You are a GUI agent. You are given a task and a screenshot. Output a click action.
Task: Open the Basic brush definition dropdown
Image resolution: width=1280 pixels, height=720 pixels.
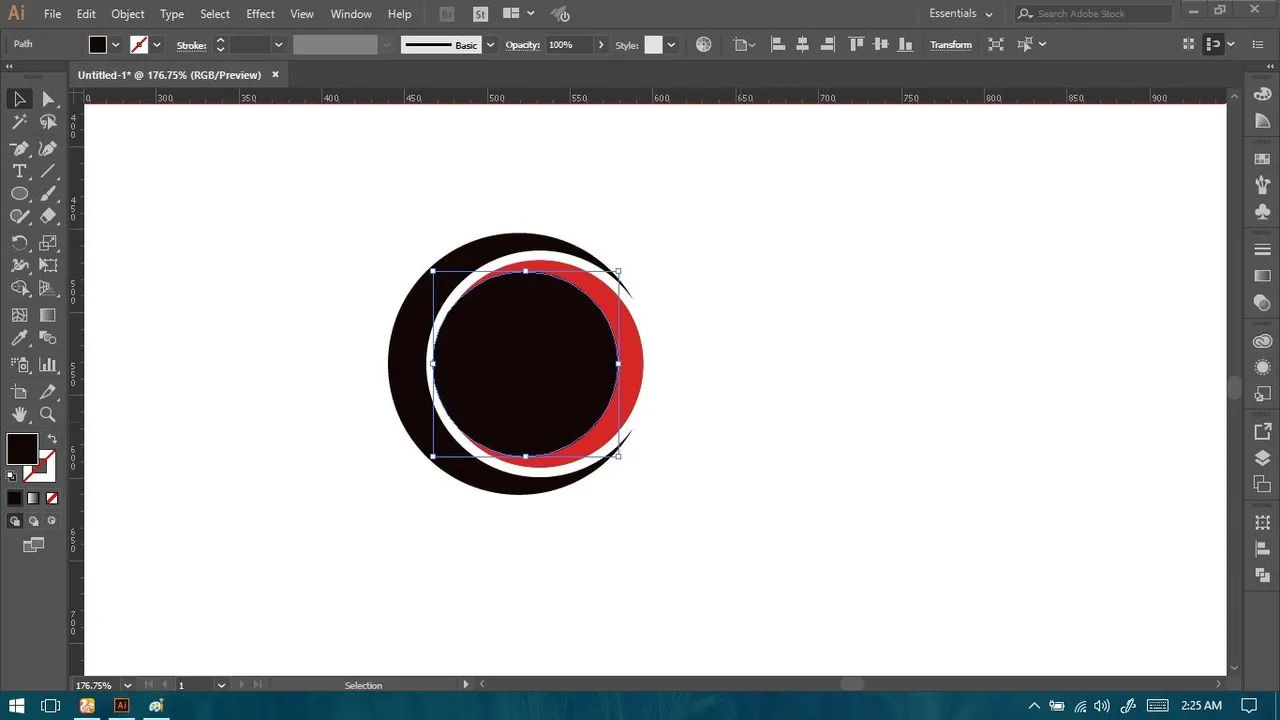490,45
